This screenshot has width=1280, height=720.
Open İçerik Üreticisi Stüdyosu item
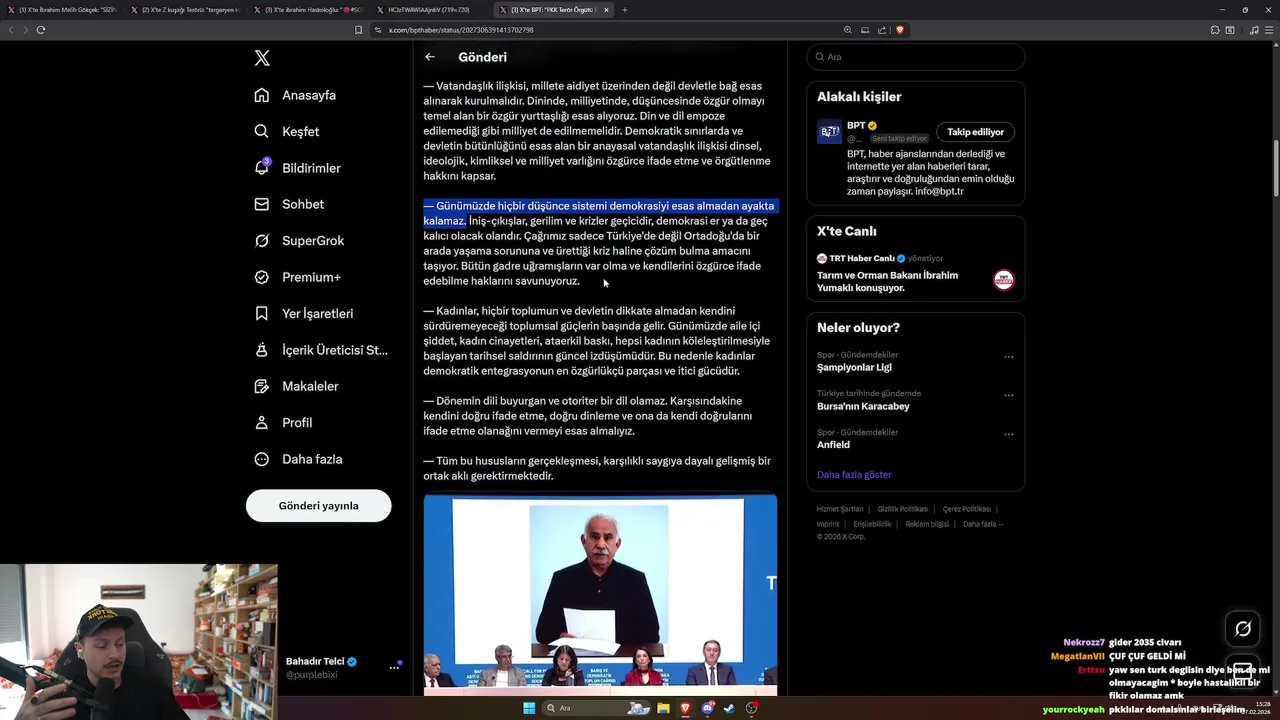320,350
